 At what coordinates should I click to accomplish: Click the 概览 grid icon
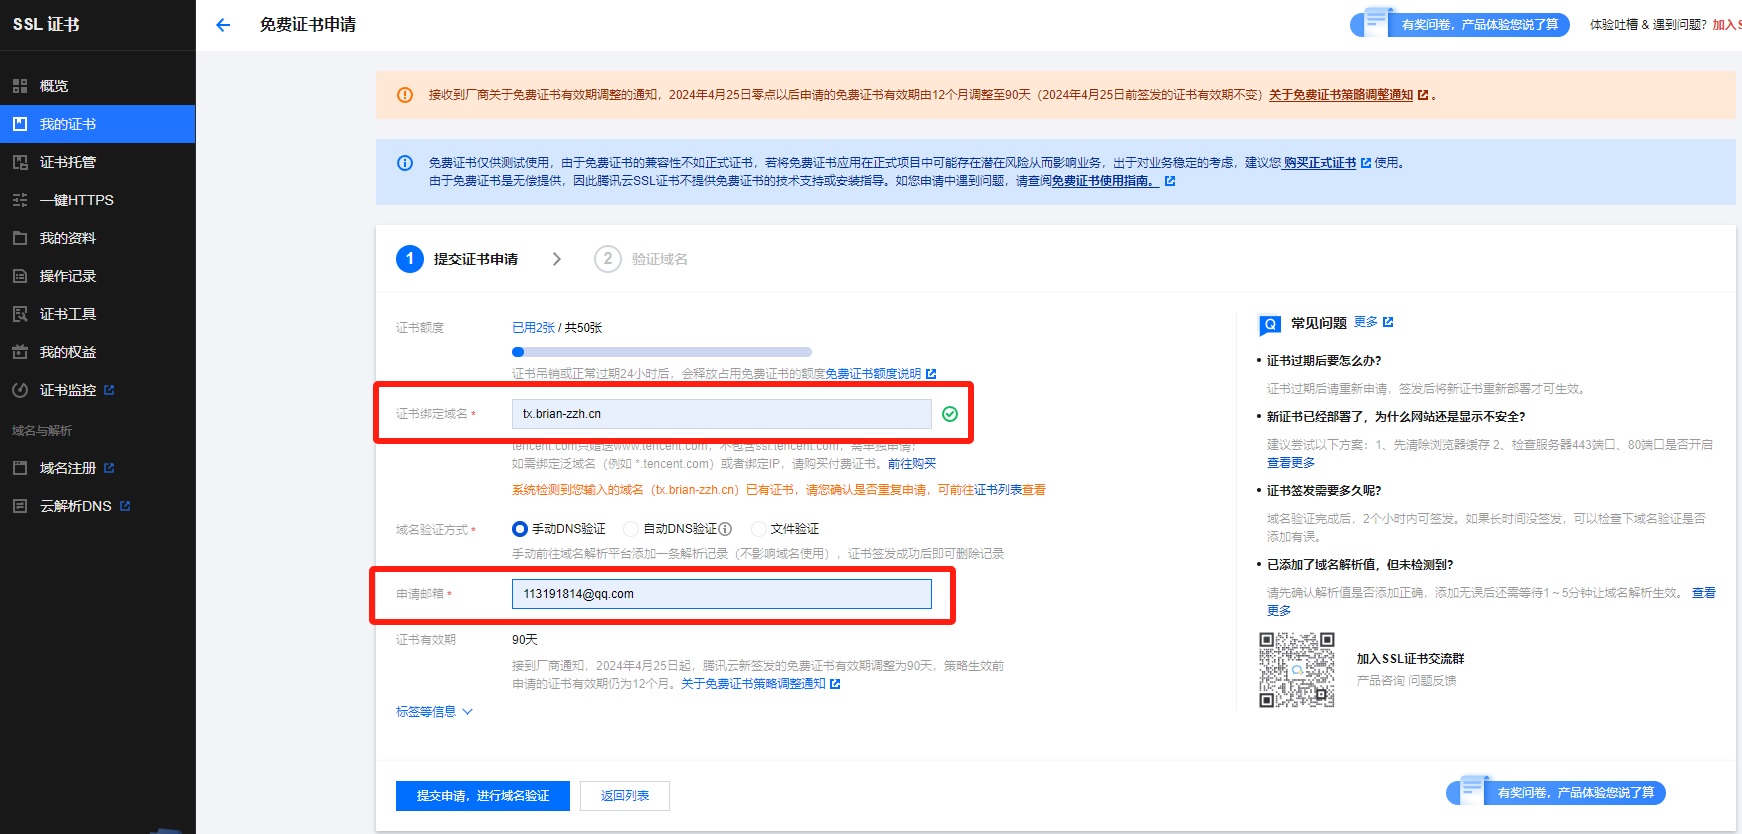point(20,86)
